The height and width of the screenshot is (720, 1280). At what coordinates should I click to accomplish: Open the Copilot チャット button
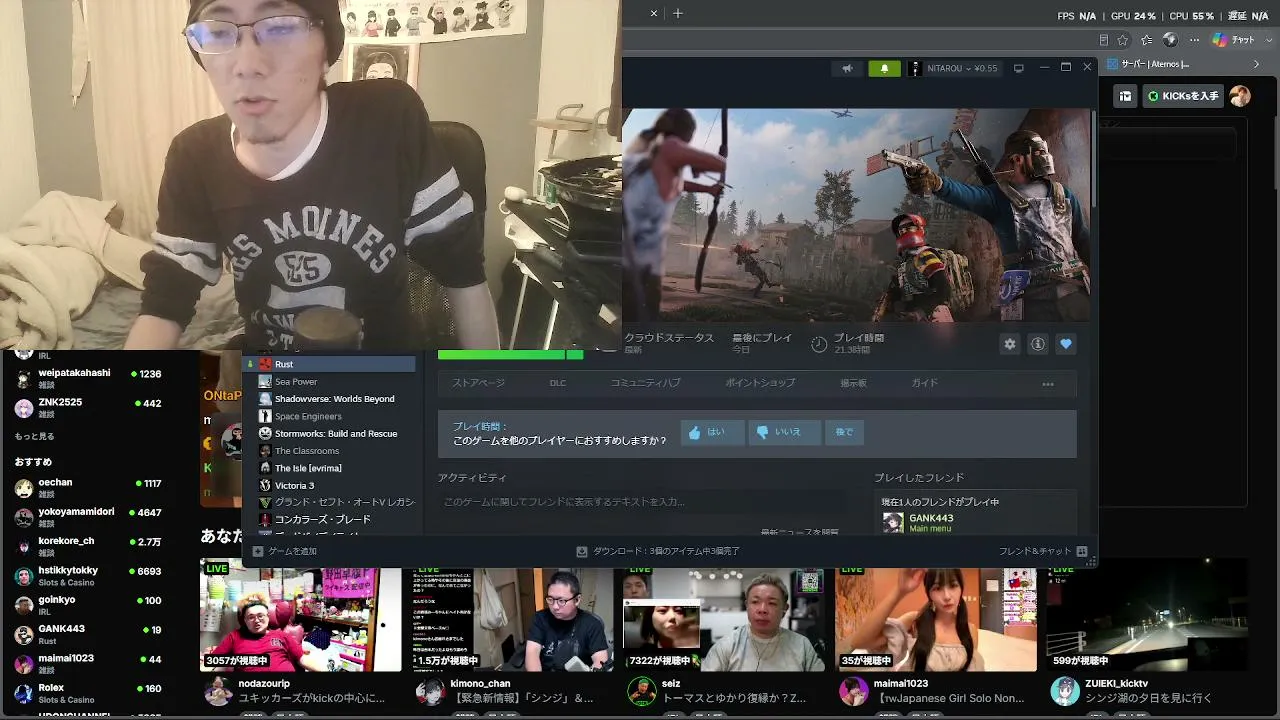(x=1234, y=40)
